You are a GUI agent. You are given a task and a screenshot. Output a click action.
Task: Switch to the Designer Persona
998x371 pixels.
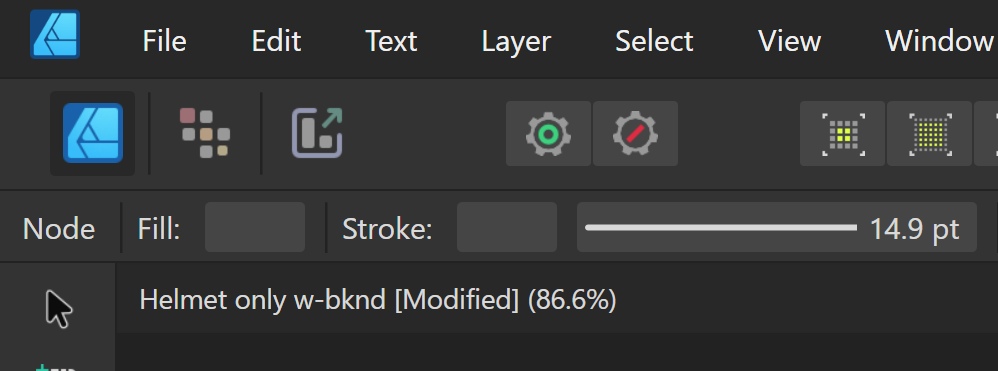point(92,133)
